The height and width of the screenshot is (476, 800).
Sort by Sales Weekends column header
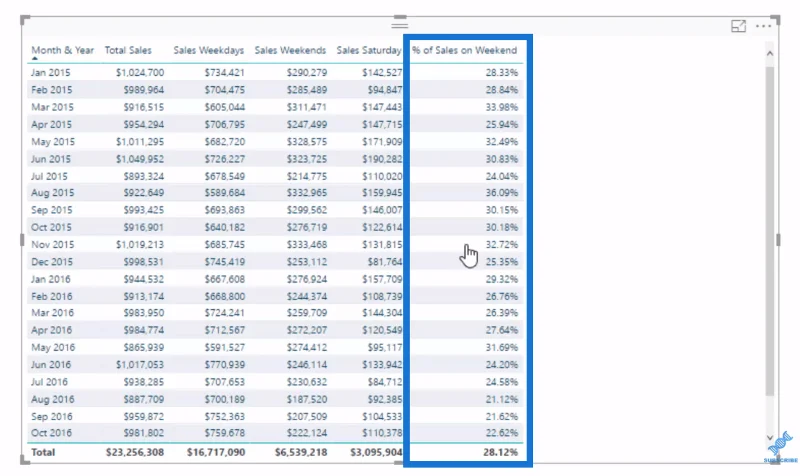pos(290,50)
